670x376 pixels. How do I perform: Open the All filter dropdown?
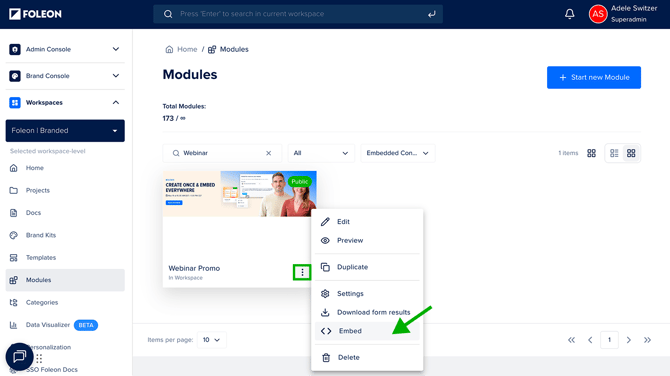tap(321, 153)
